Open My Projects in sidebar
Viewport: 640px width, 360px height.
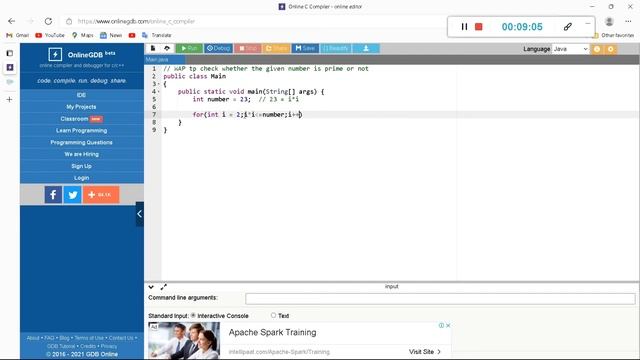point(81,107)
